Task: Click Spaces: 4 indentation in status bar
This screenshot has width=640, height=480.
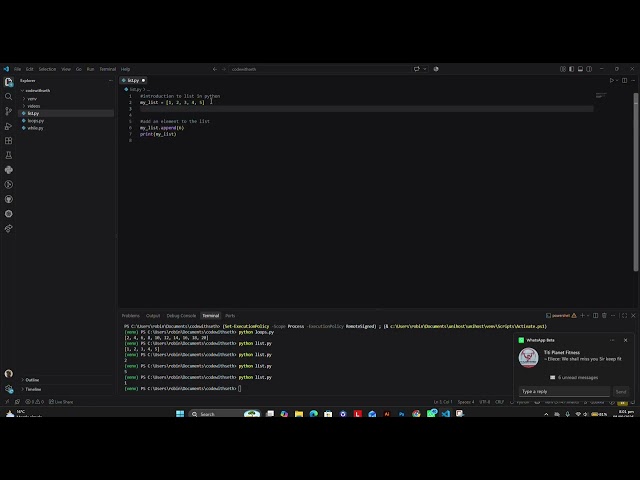Action: pyautogui.click(x=466, y=402)
